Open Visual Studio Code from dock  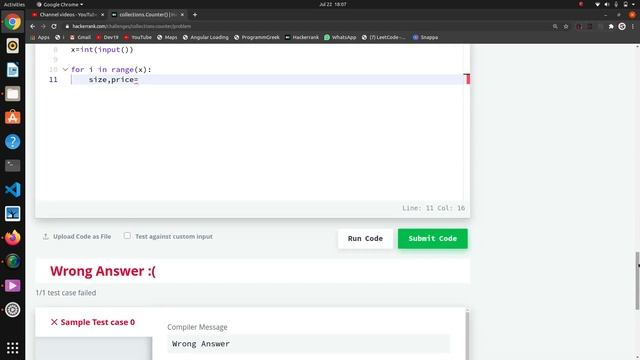click(x=12, y=190)
